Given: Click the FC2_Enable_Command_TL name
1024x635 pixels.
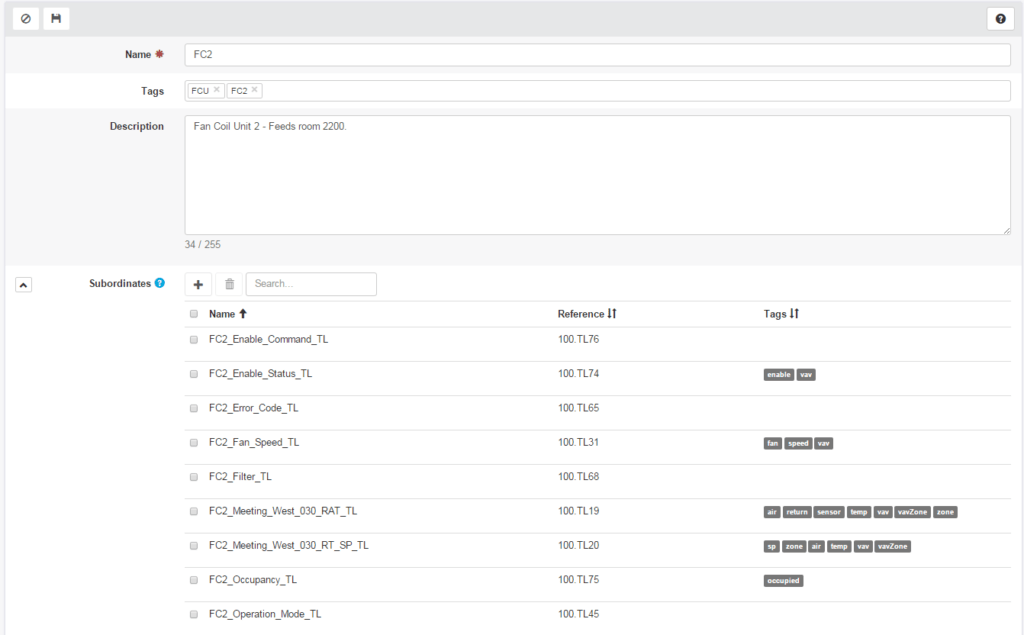Looking at the screenshot, I should pyautogui.click(x=268, y=339).
